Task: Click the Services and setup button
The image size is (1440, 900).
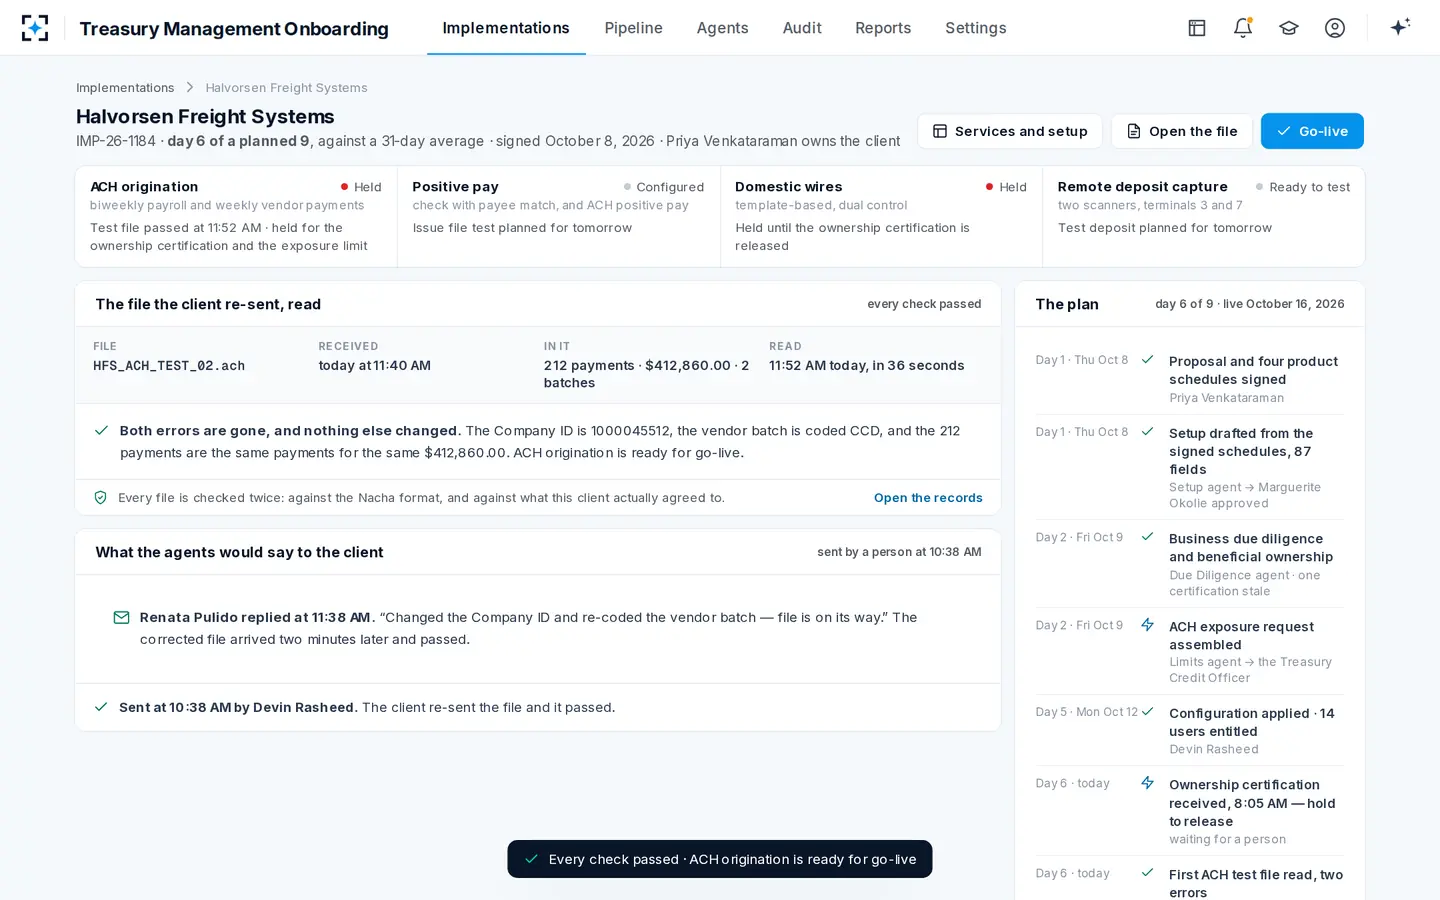Action: [x=1010, y=131]
